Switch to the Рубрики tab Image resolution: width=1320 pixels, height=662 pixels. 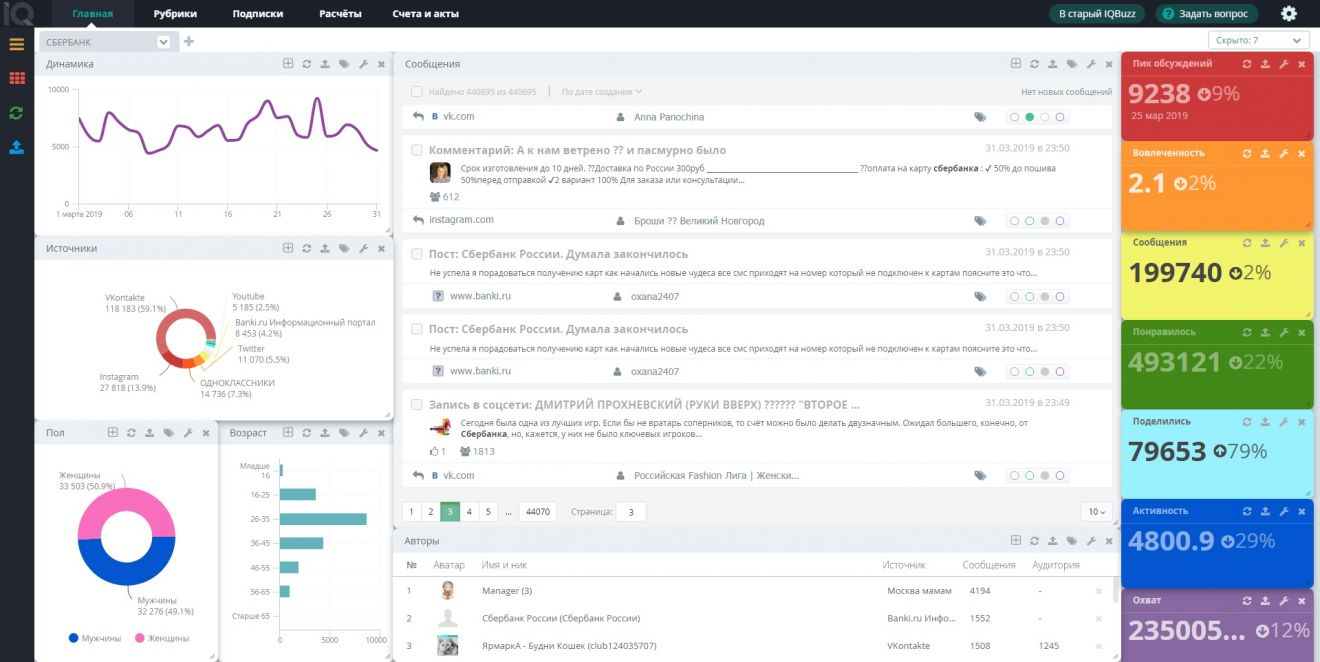click(175, 14)
